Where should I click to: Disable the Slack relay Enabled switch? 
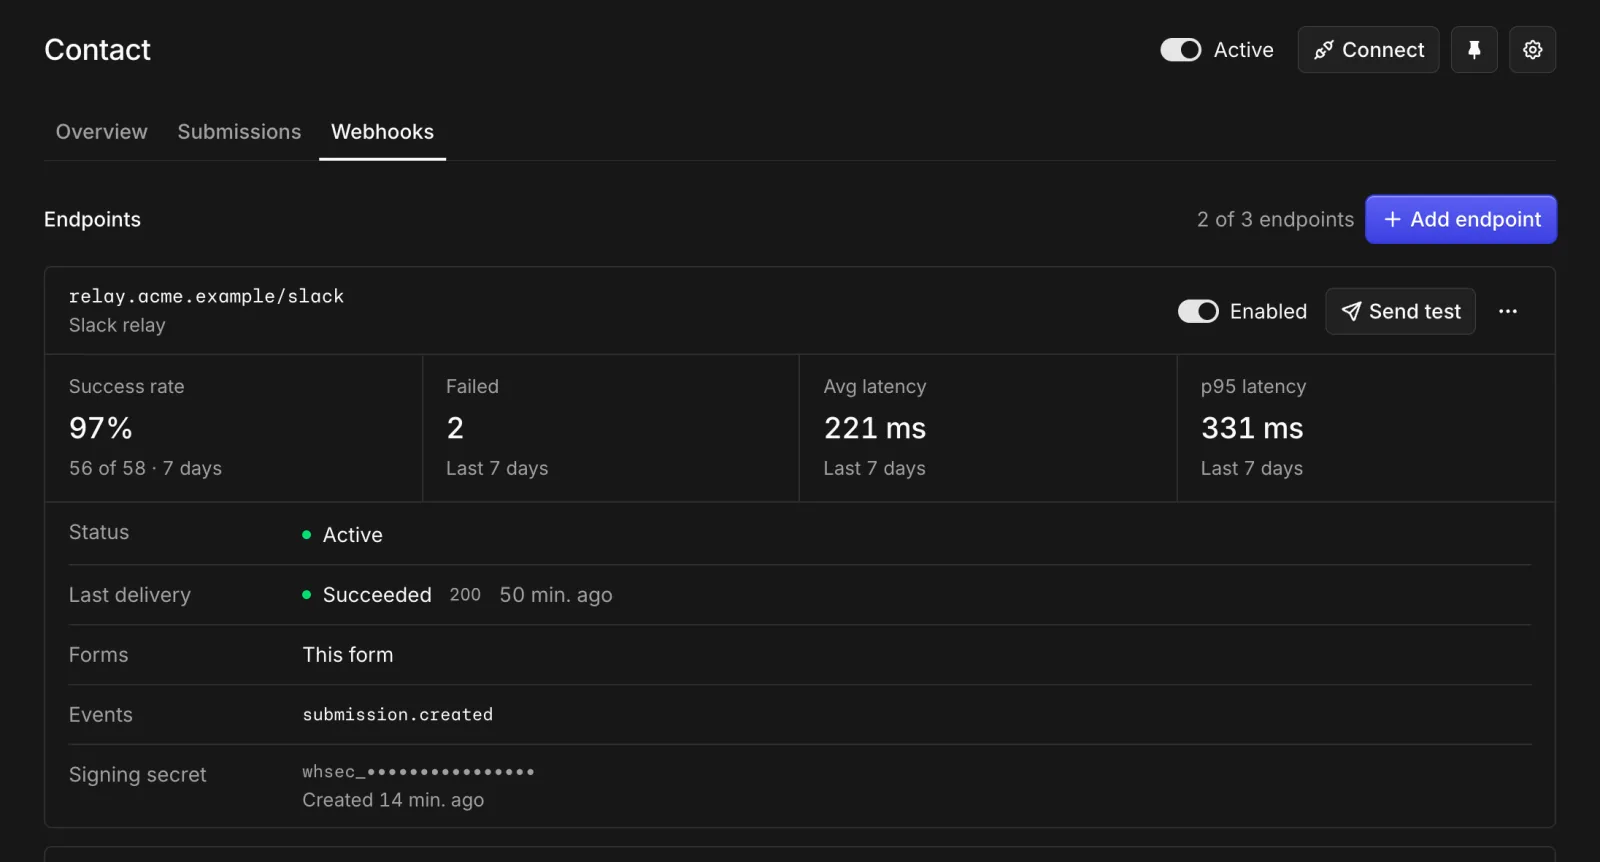pyautogui.click(x=1198, y=312)
